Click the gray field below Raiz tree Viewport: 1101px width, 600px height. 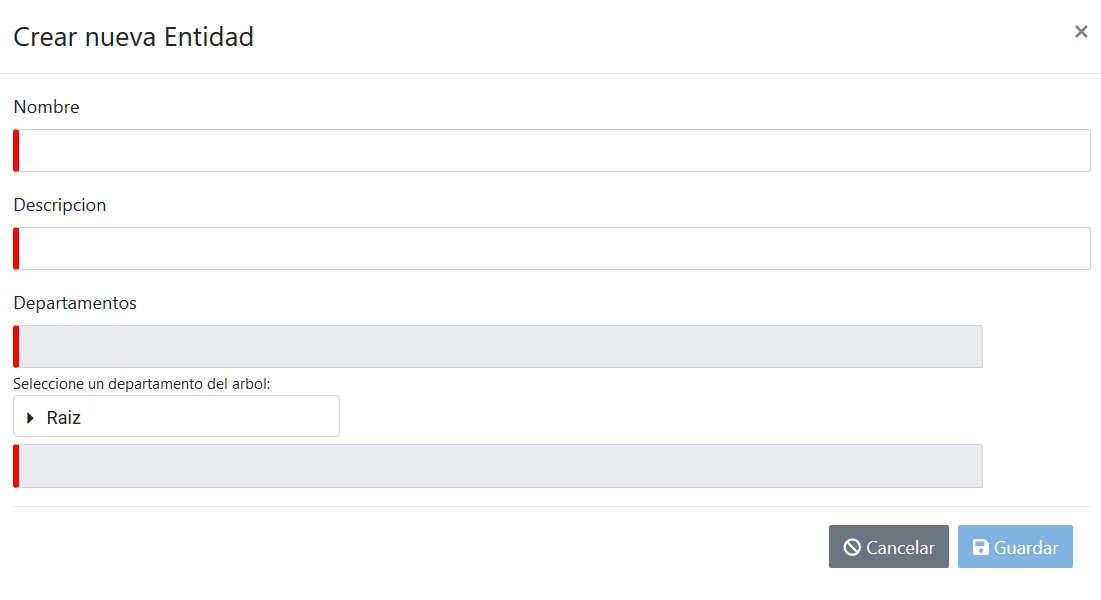click(498, 466)
